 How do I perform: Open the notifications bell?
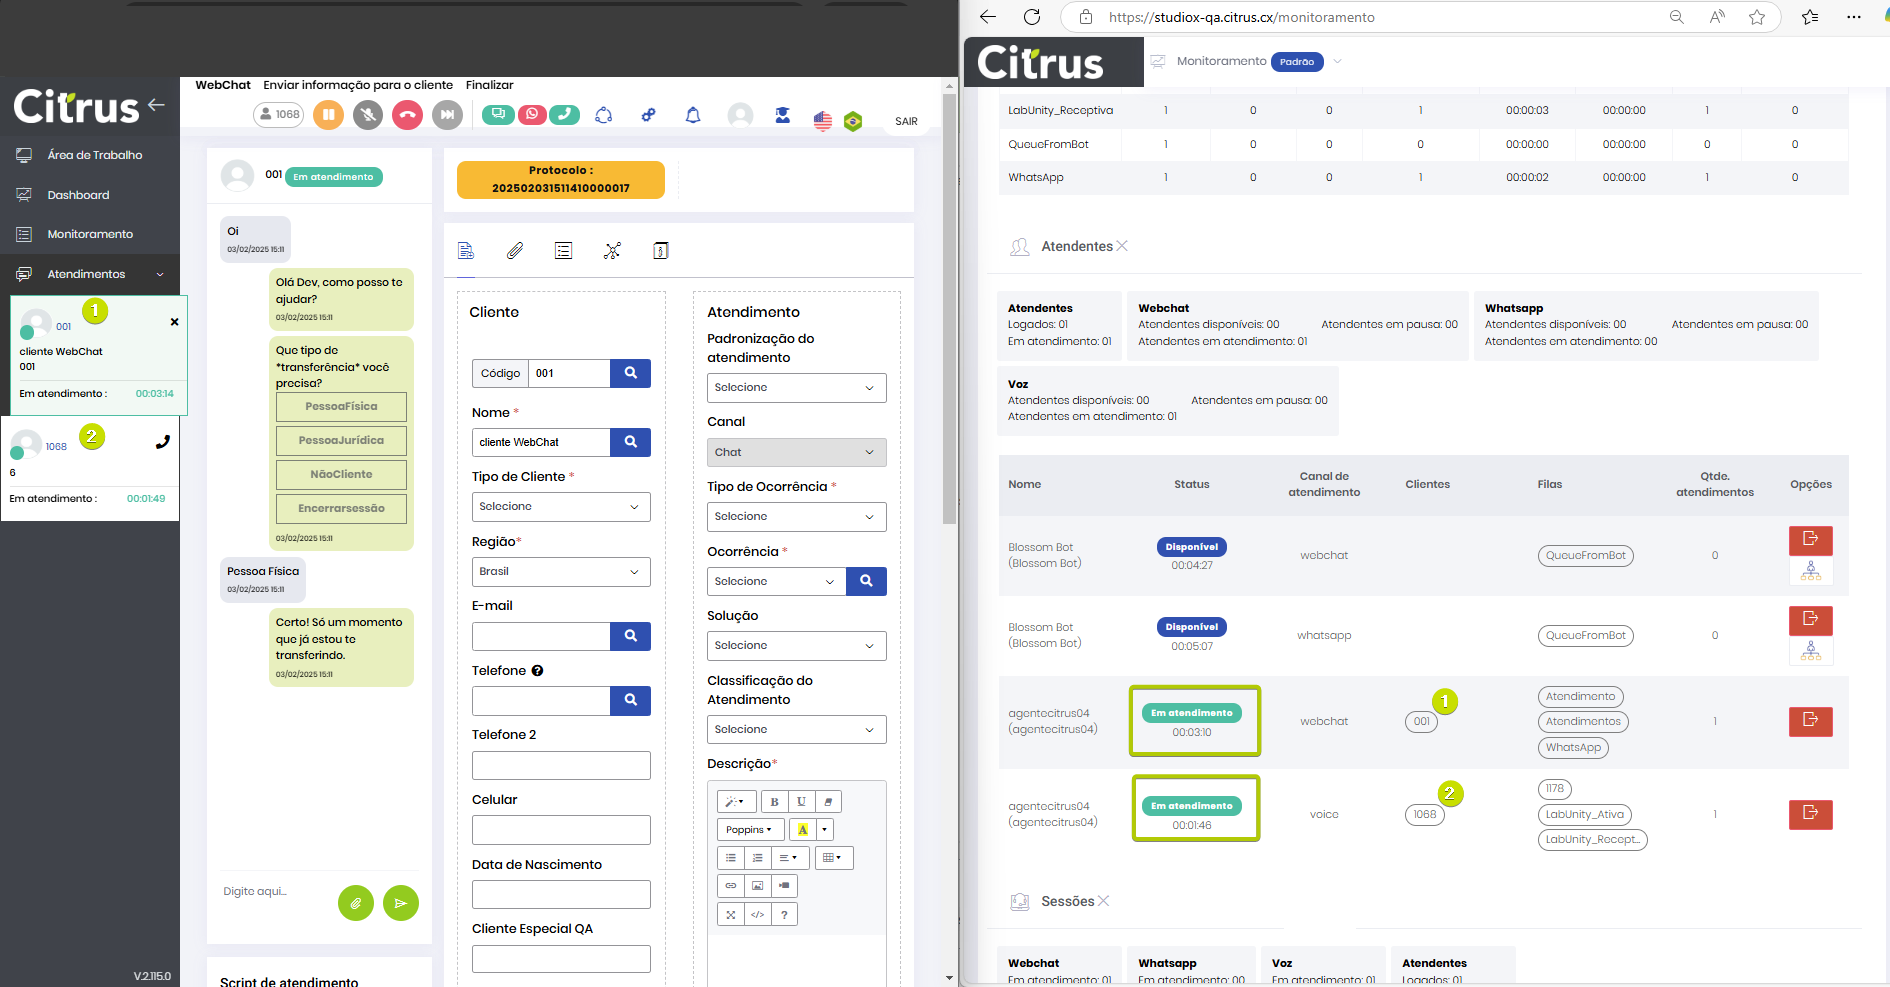(x=693, y=115)
